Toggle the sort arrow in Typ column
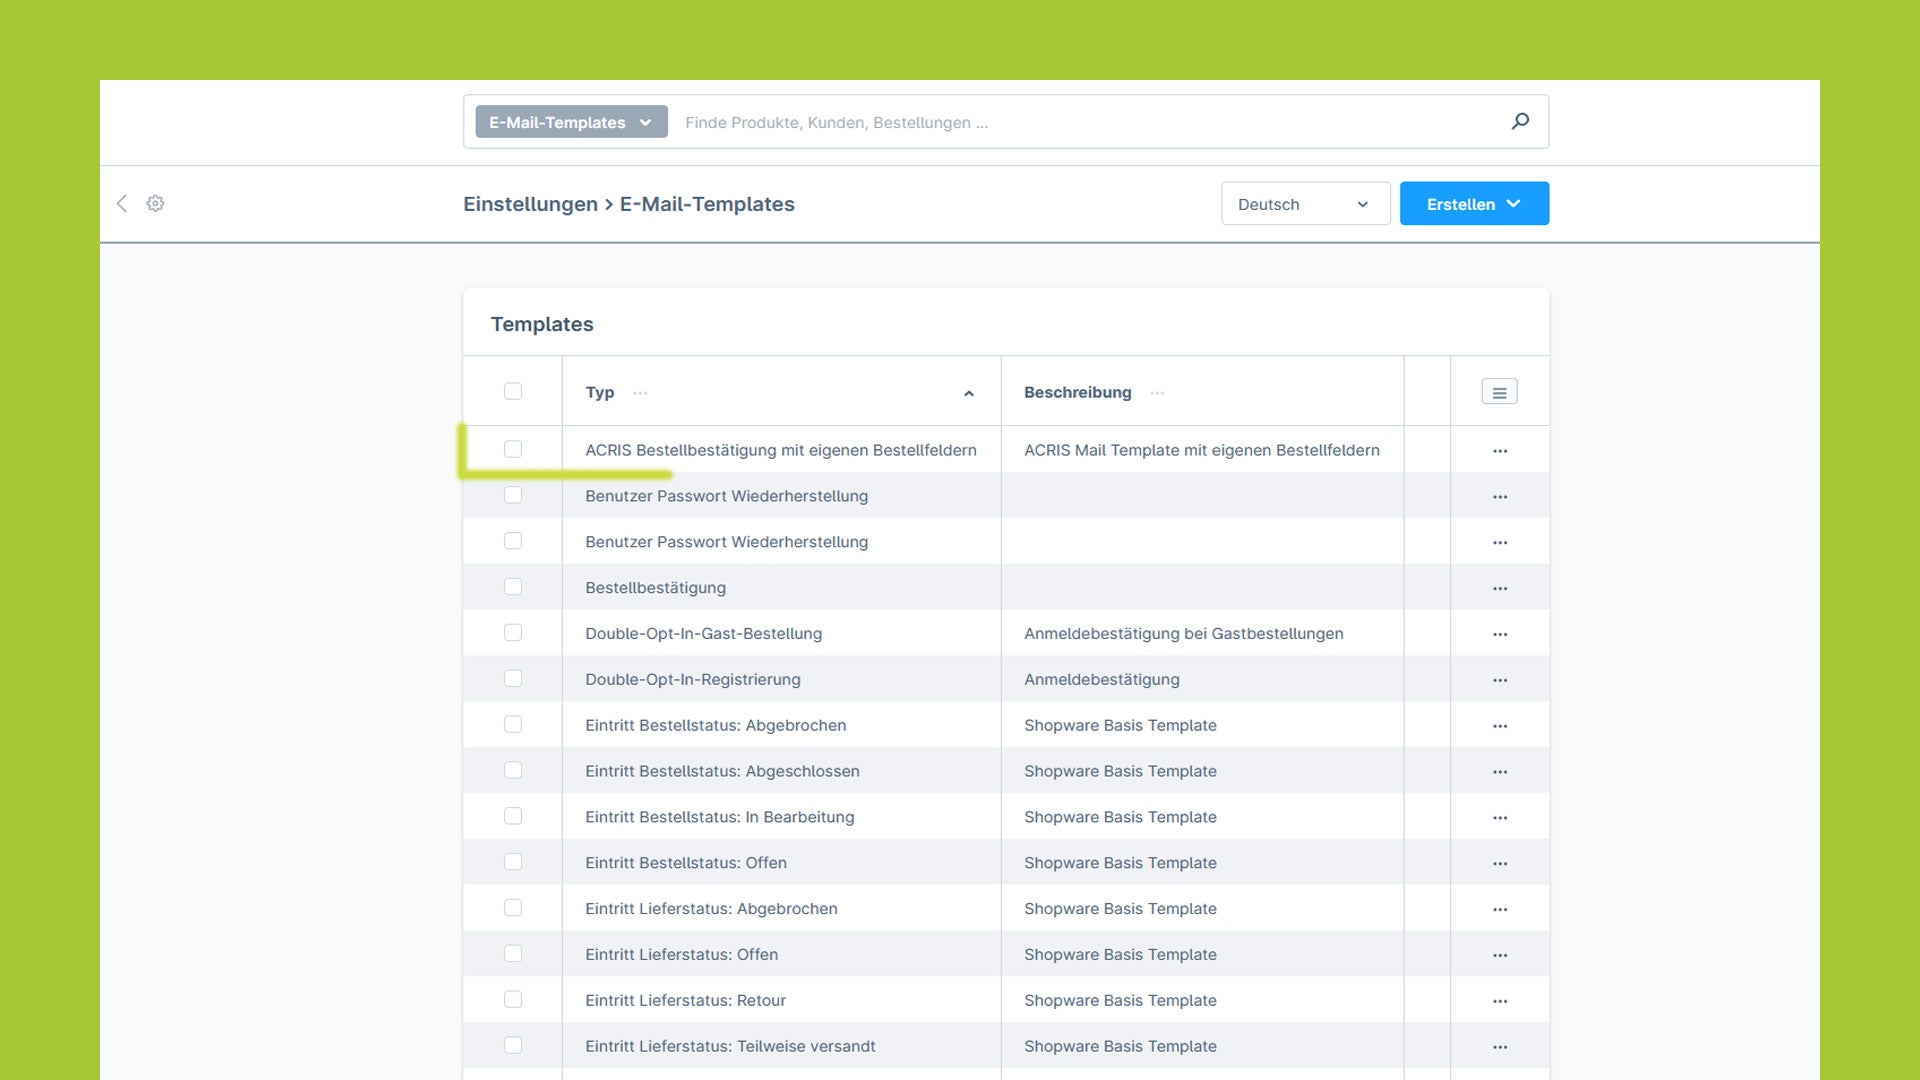Screen dimensions: 1920x1080 point(969,393)
